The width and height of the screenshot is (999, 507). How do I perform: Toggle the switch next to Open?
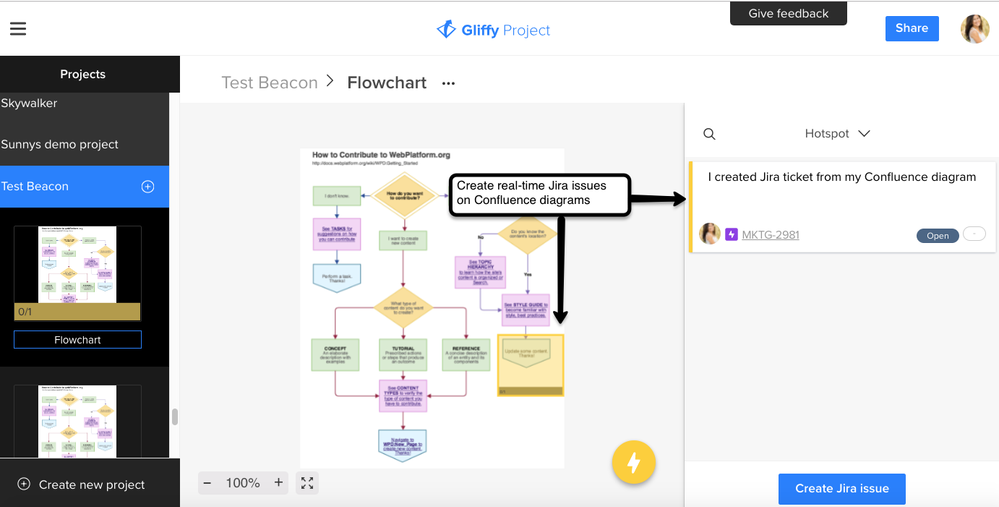974,234
